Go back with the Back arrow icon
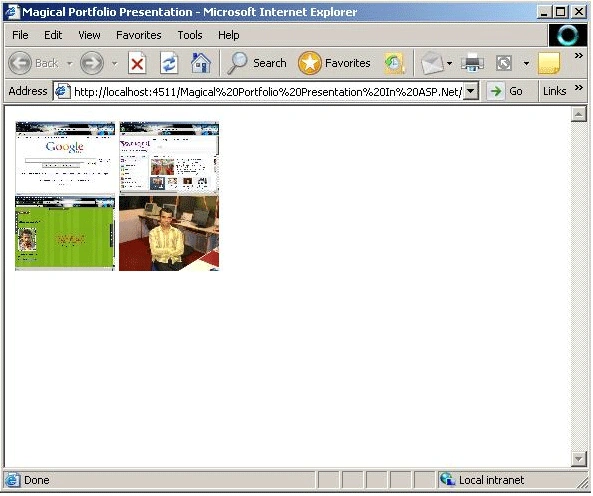Image resolution: width=593 pixels, height=496 pixels. [20, 63]
